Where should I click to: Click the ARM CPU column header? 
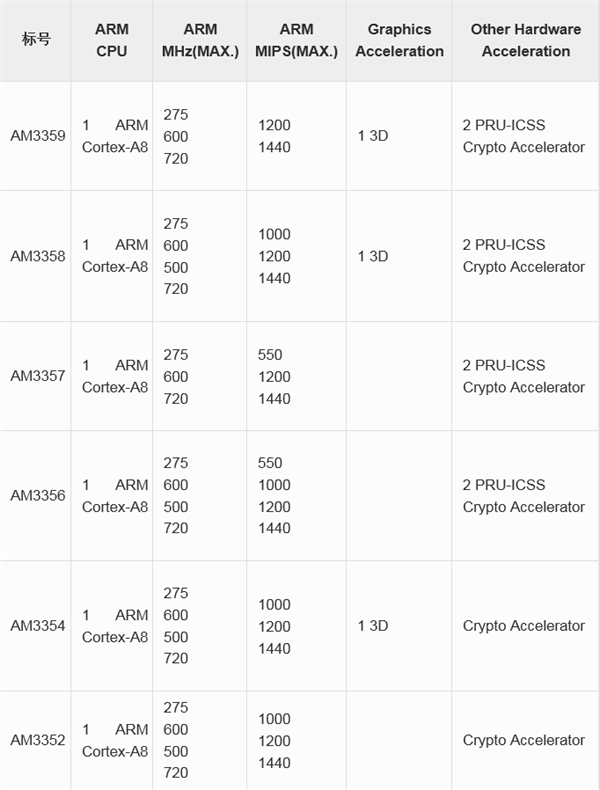(112, 40)
